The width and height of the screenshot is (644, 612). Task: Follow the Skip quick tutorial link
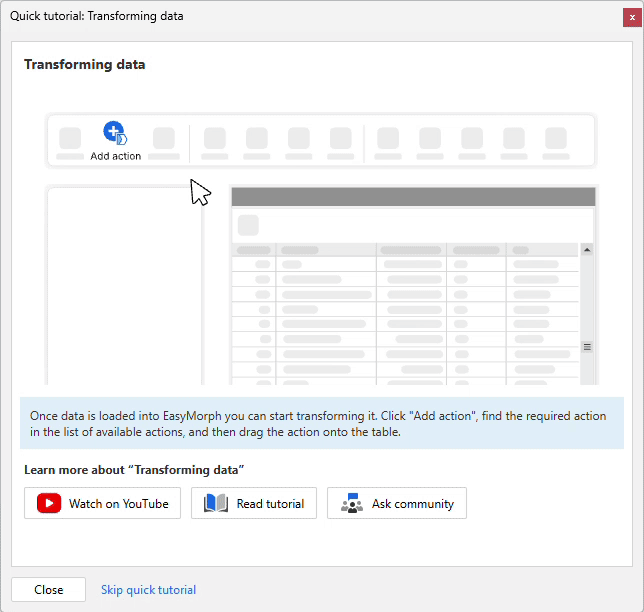click(x=149, y=590)
